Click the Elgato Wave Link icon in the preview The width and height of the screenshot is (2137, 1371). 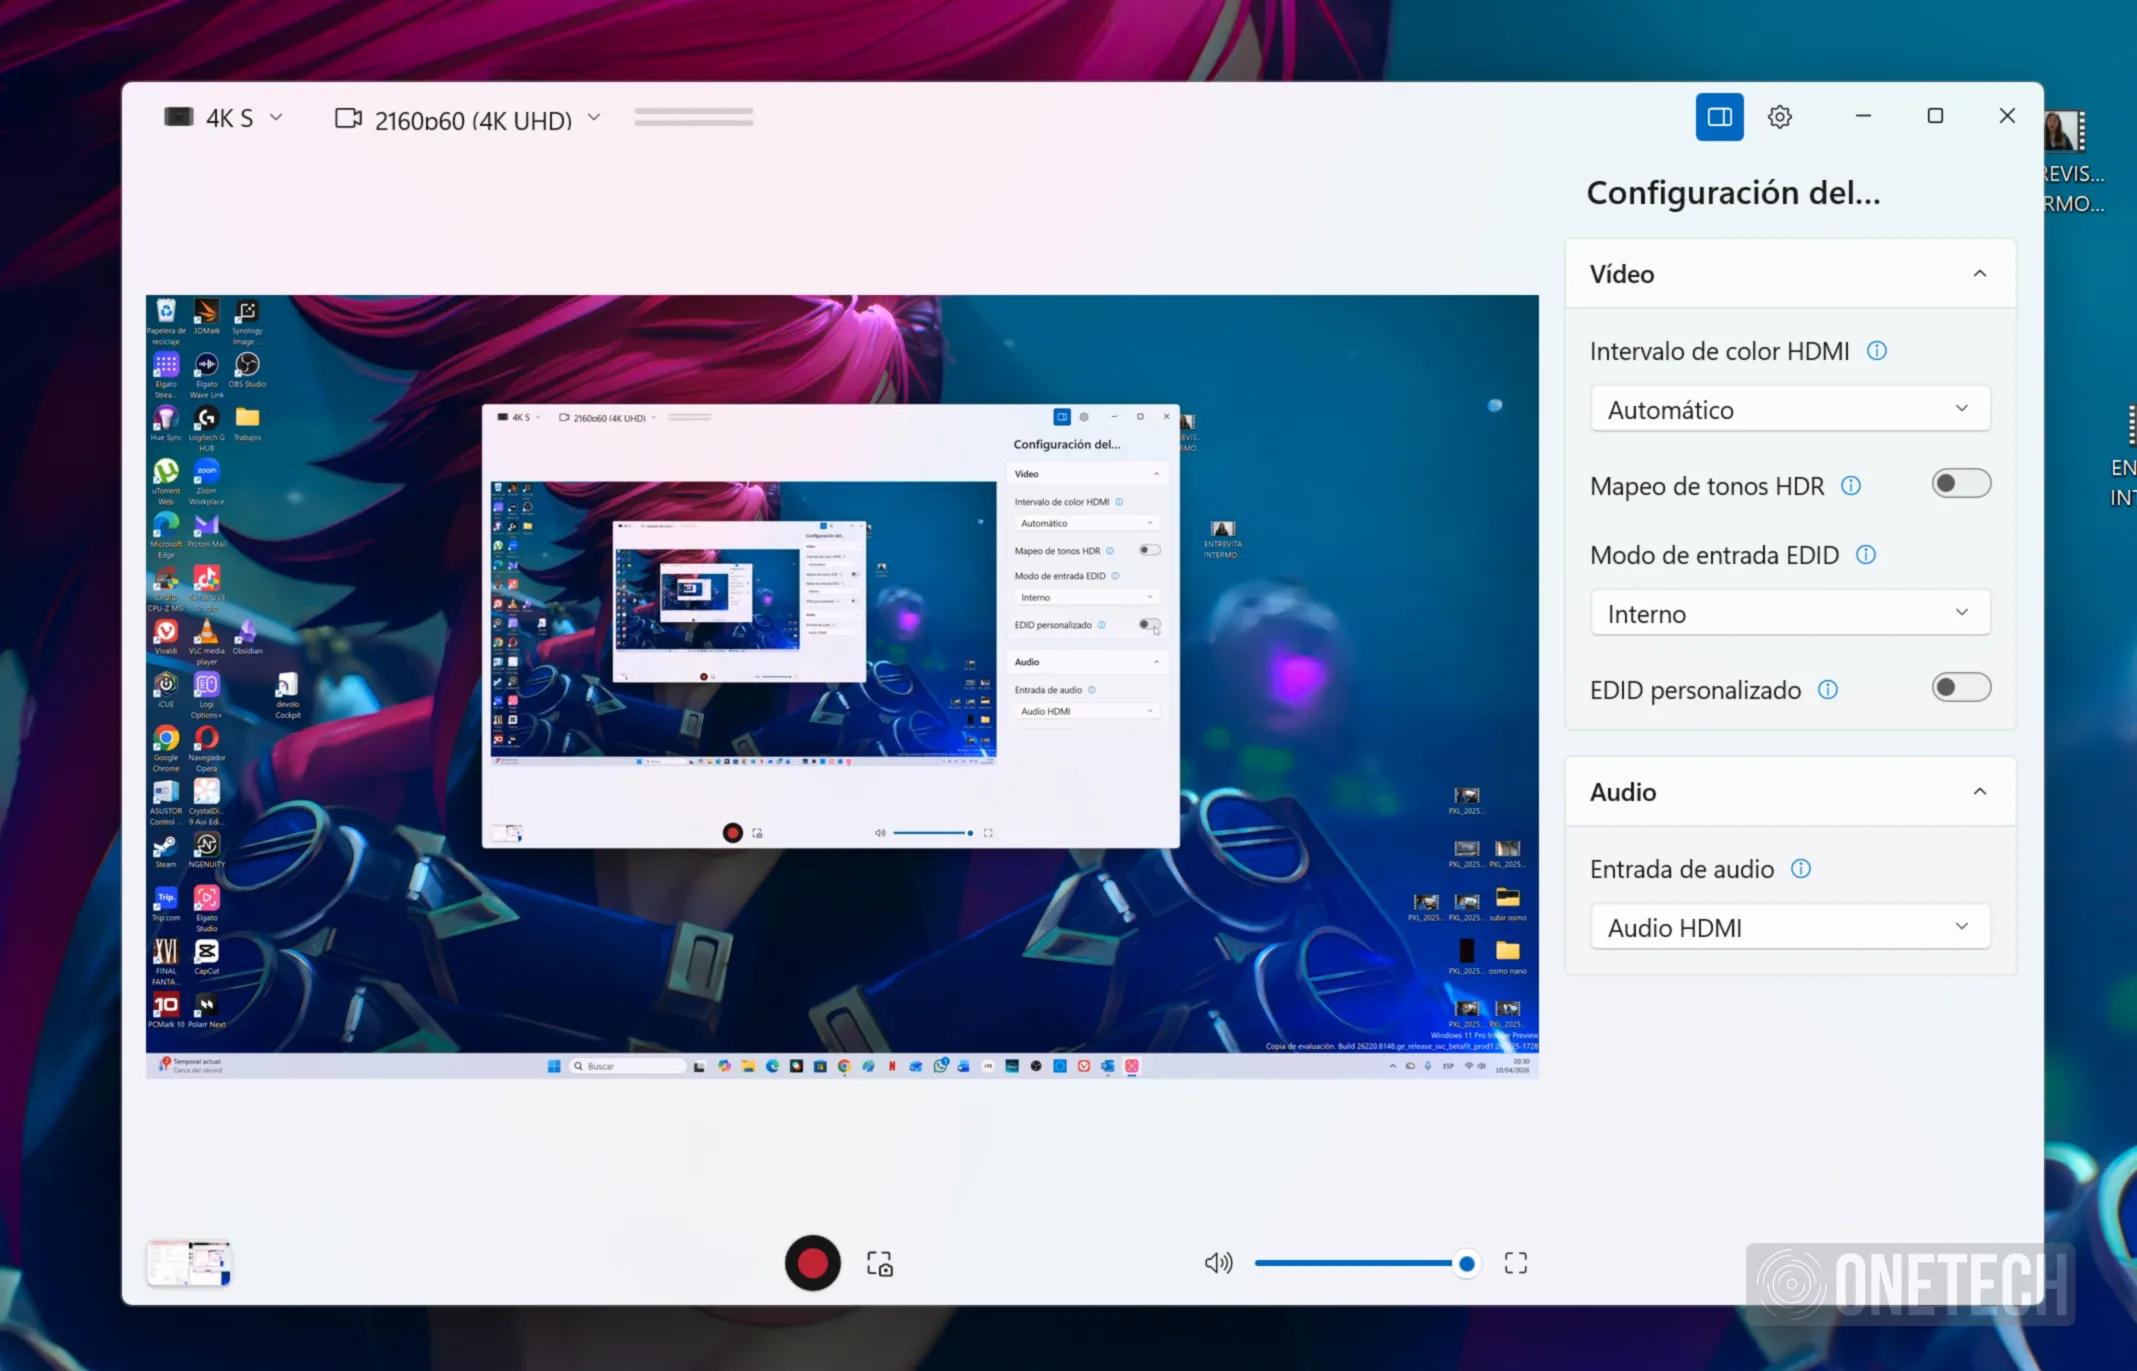pos(207,375)
